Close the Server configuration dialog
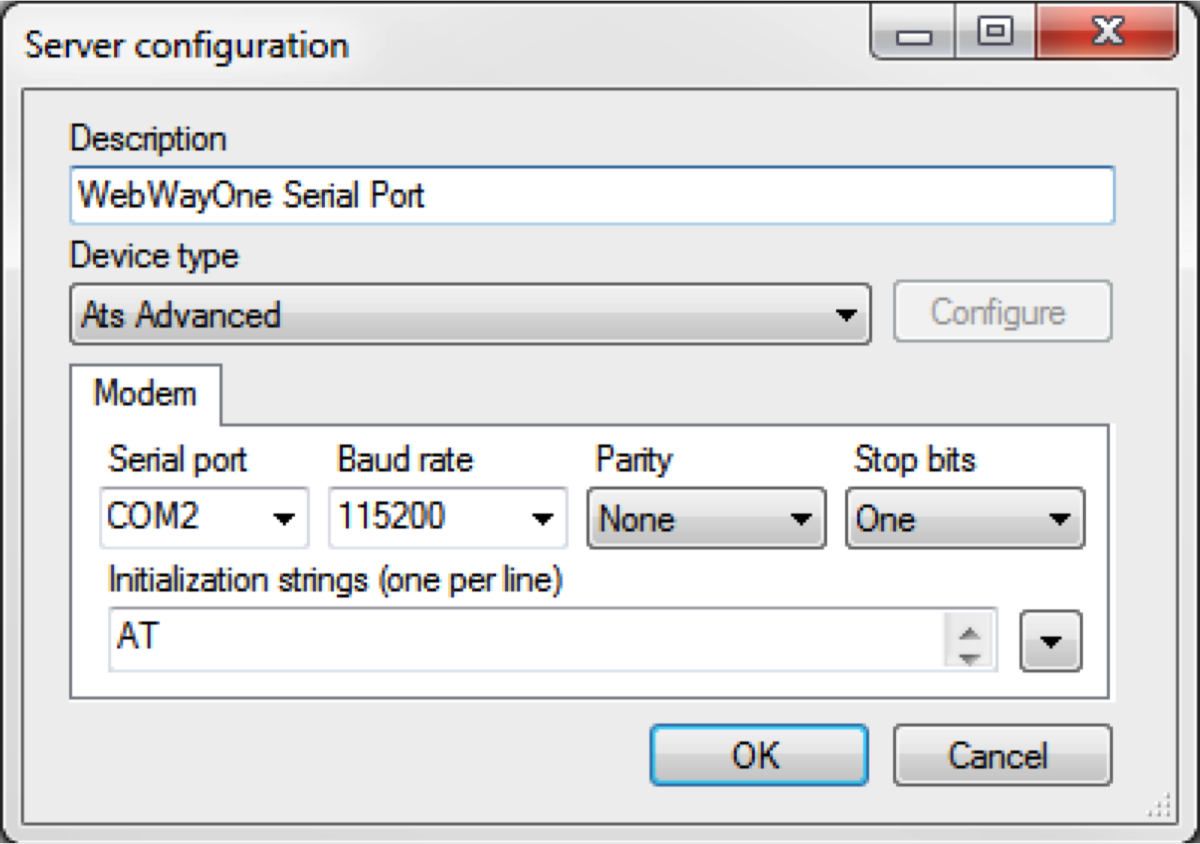The image size is (1200, 844). point(1106,35)
